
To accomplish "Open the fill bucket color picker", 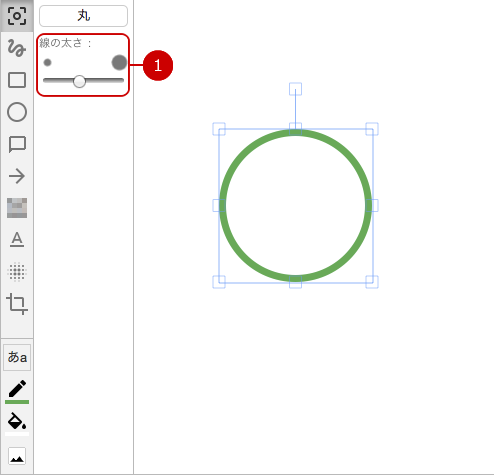I will coord(17,423).
